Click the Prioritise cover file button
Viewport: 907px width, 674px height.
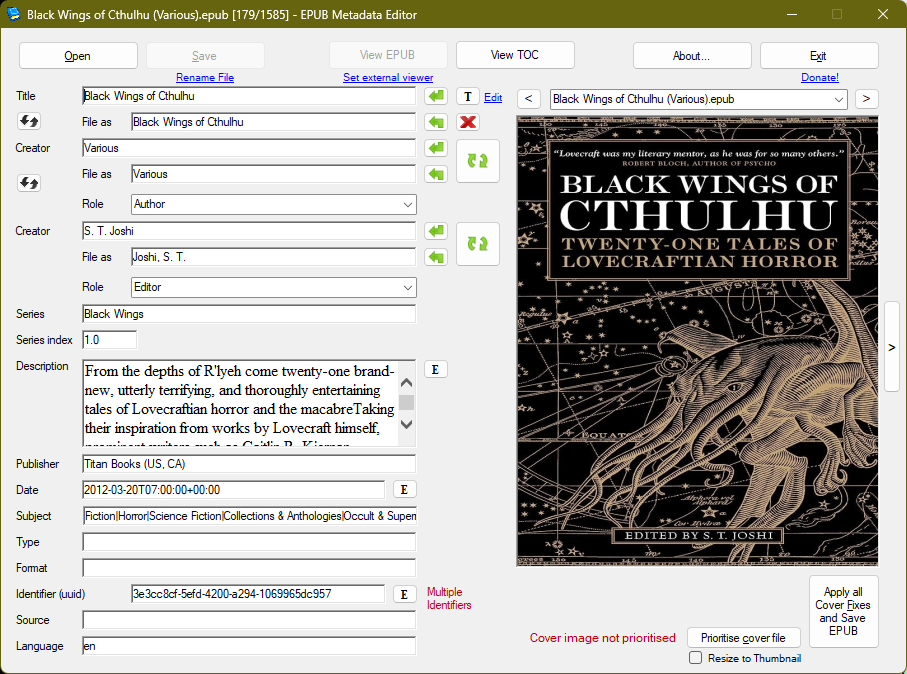point(743,638)
